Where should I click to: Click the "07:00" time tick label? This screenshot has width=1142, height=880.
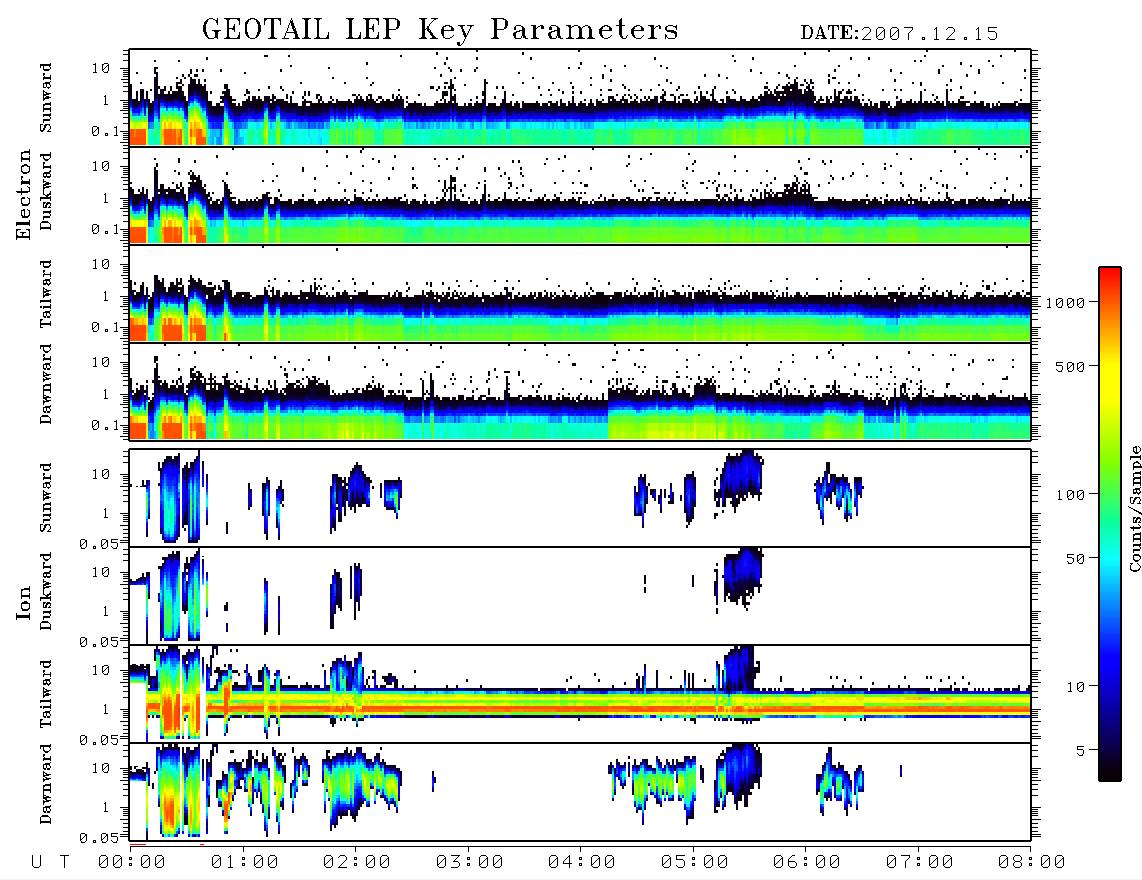coord(920,862)
